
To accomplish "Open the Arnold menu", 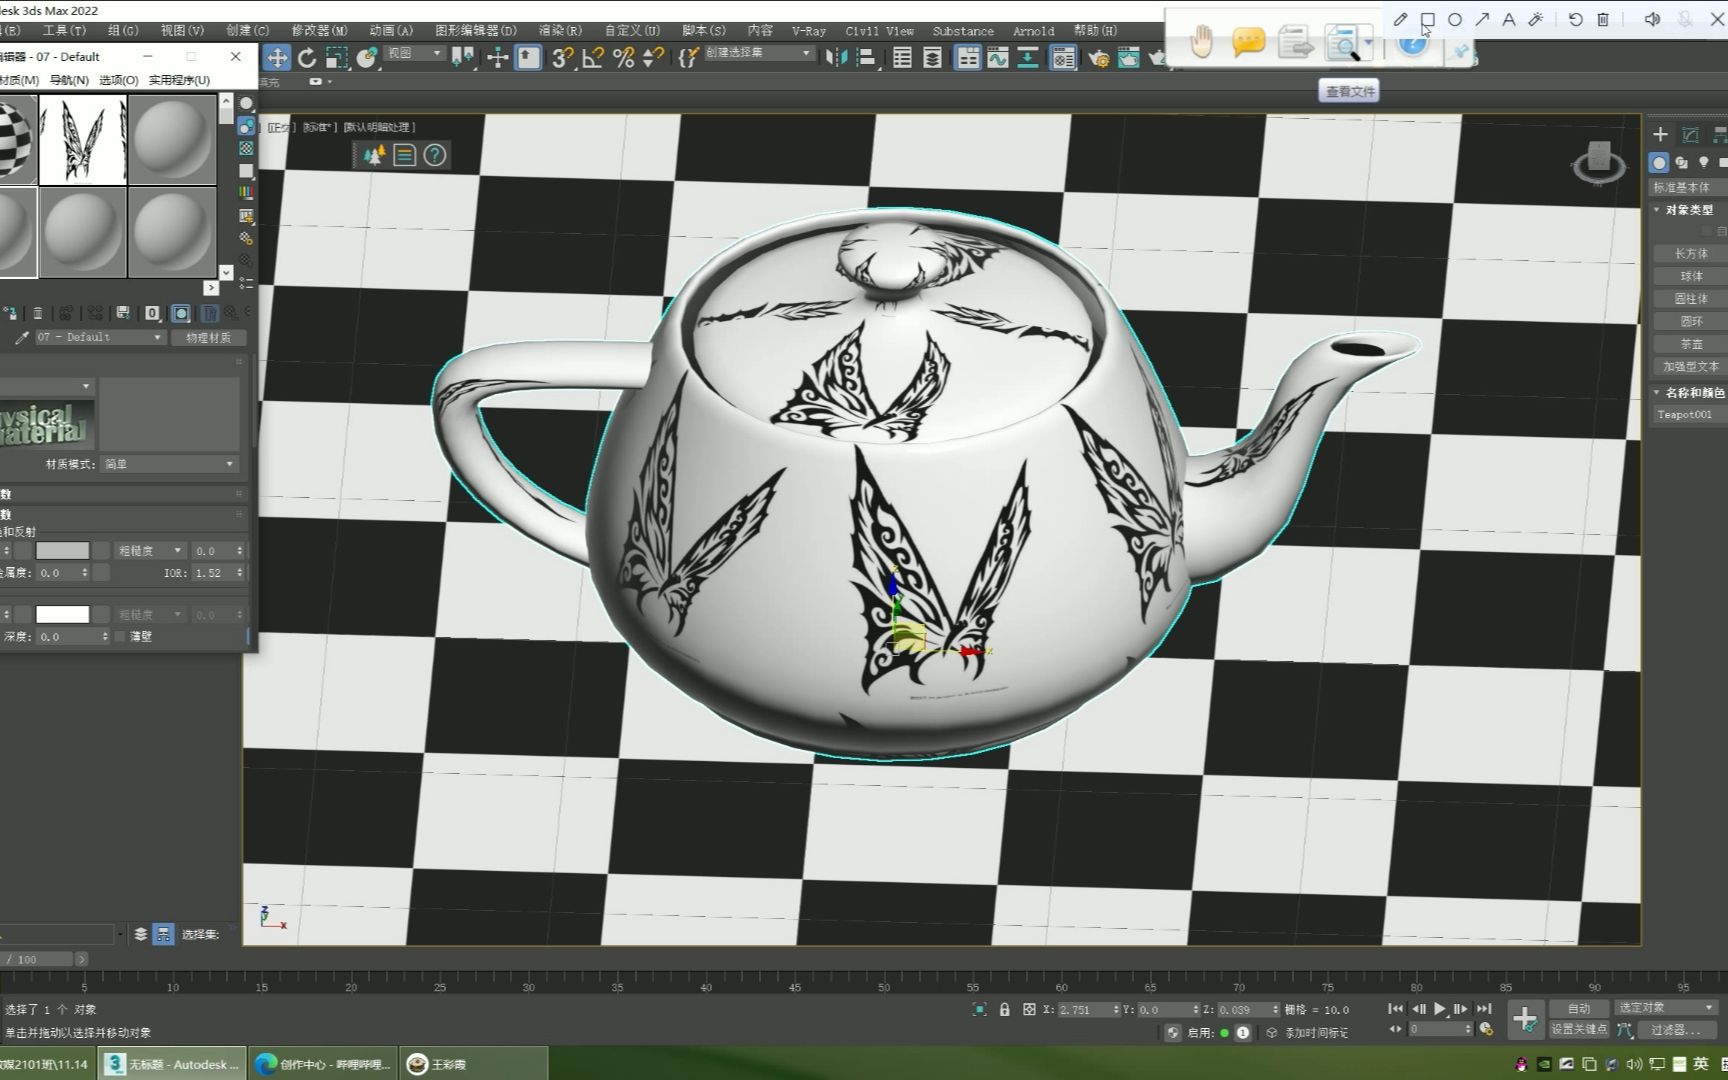I will (x=1033, y=31).
